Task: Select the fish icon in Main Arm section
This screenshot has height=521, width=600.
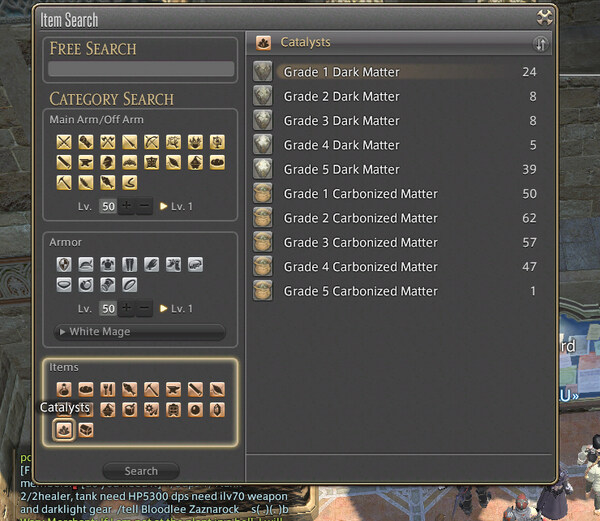Action: tap(108, 183)
